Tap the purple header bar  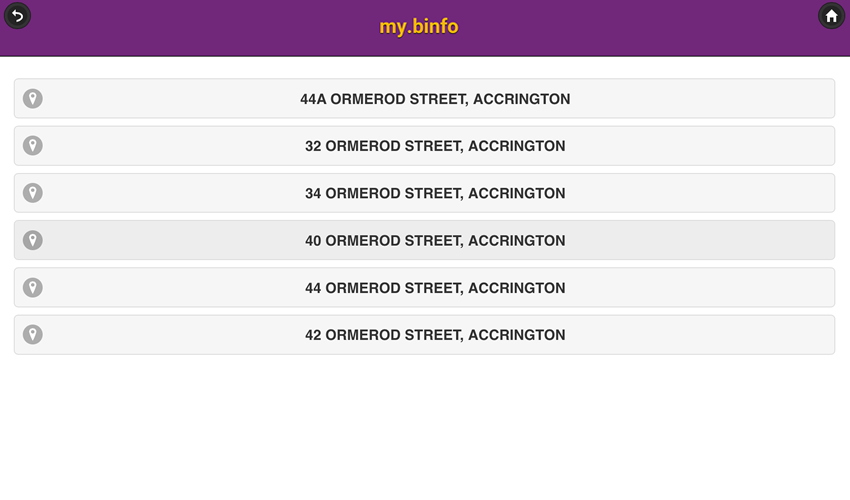425,28
